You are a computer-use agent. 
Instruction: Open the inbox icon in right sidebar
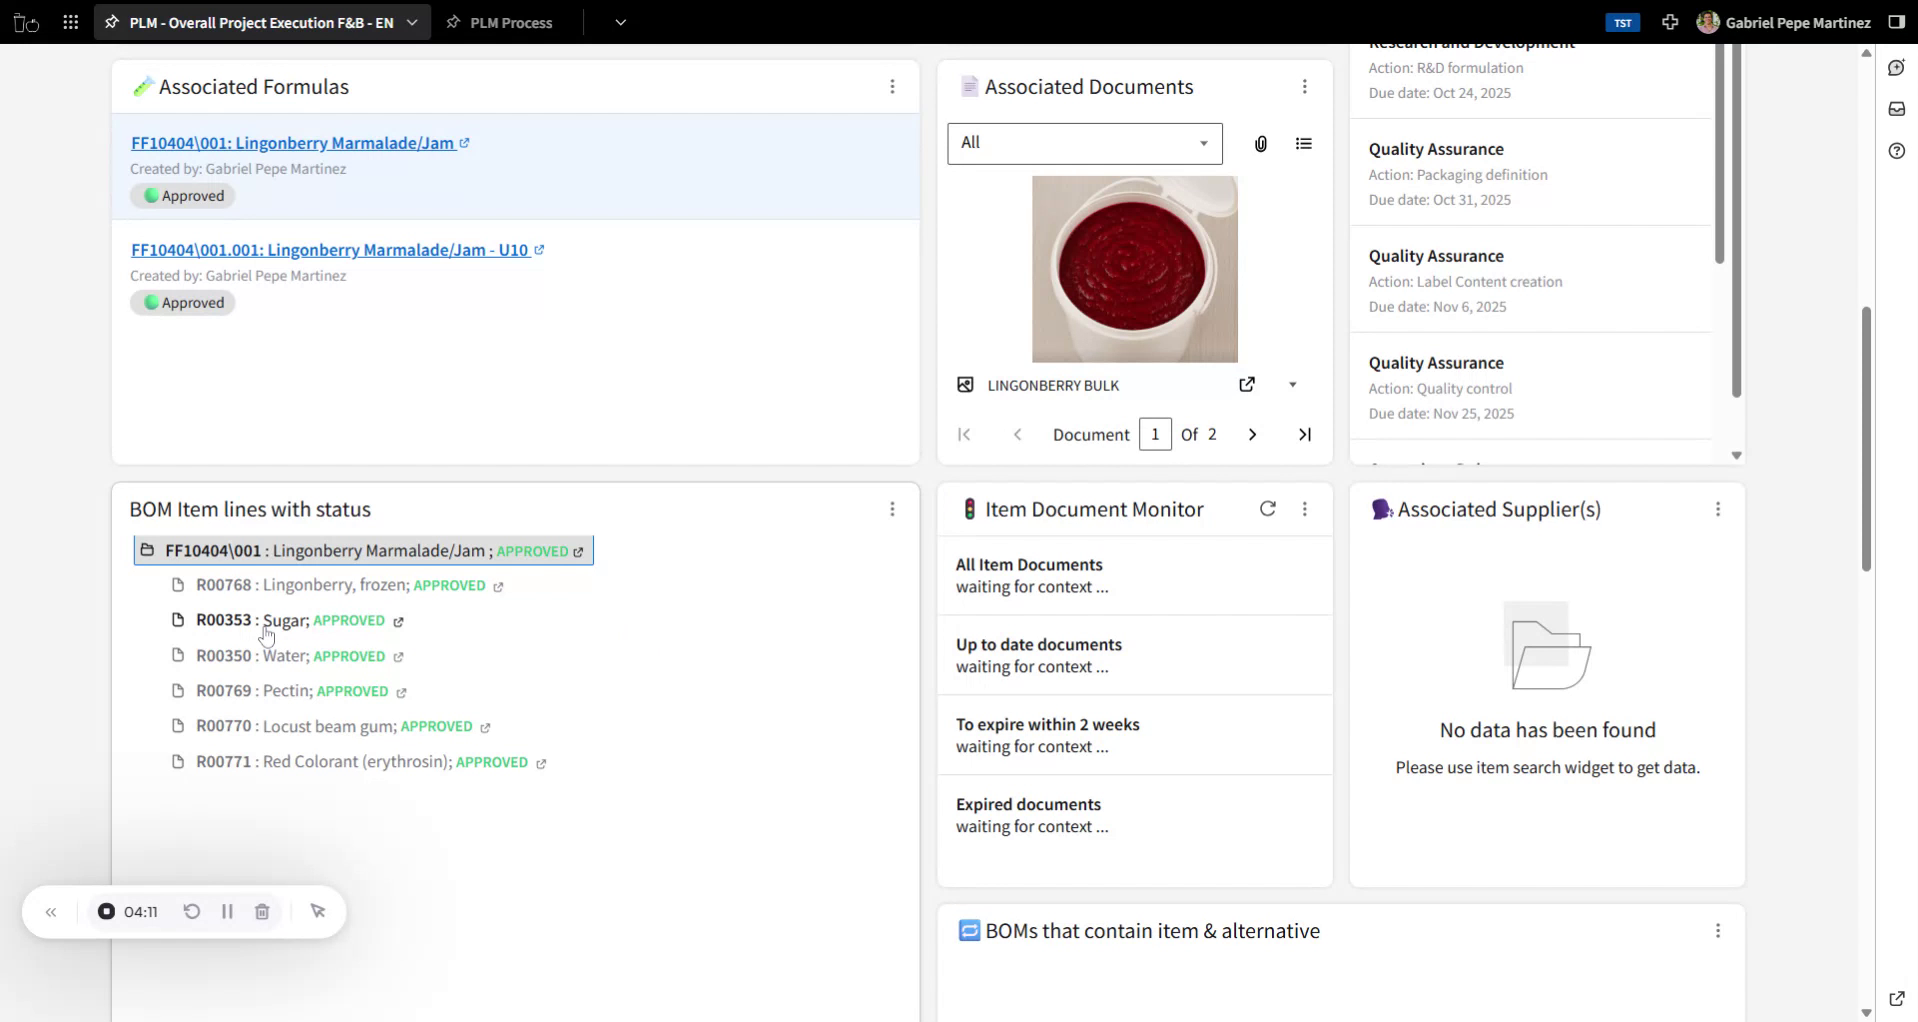tap(1896, 108)
